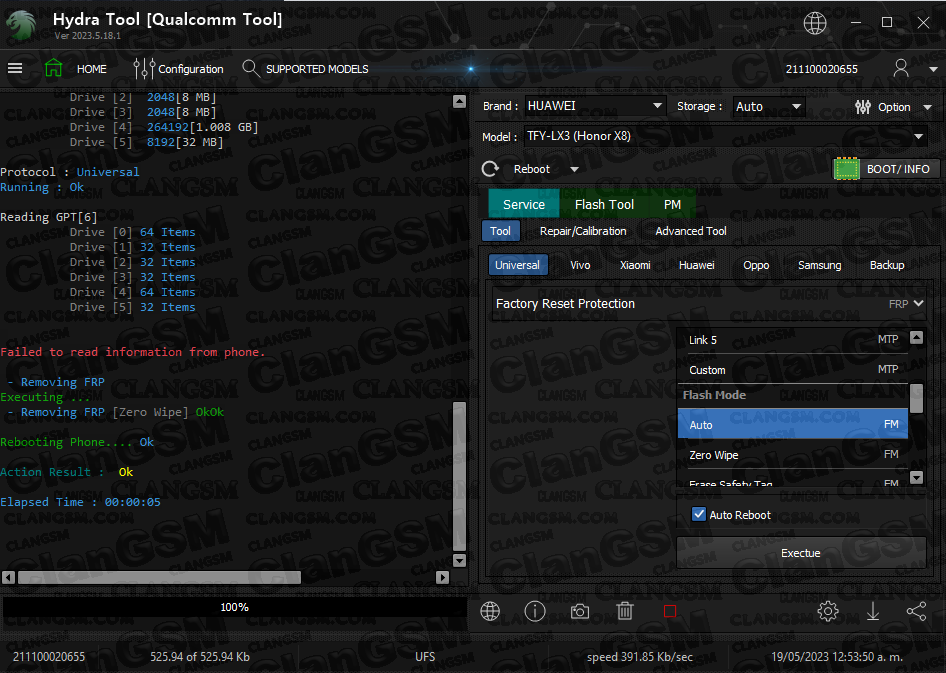This screenshot has width=946, height=673.
Task: Open the hamburger menu icon
Action: 15,68
